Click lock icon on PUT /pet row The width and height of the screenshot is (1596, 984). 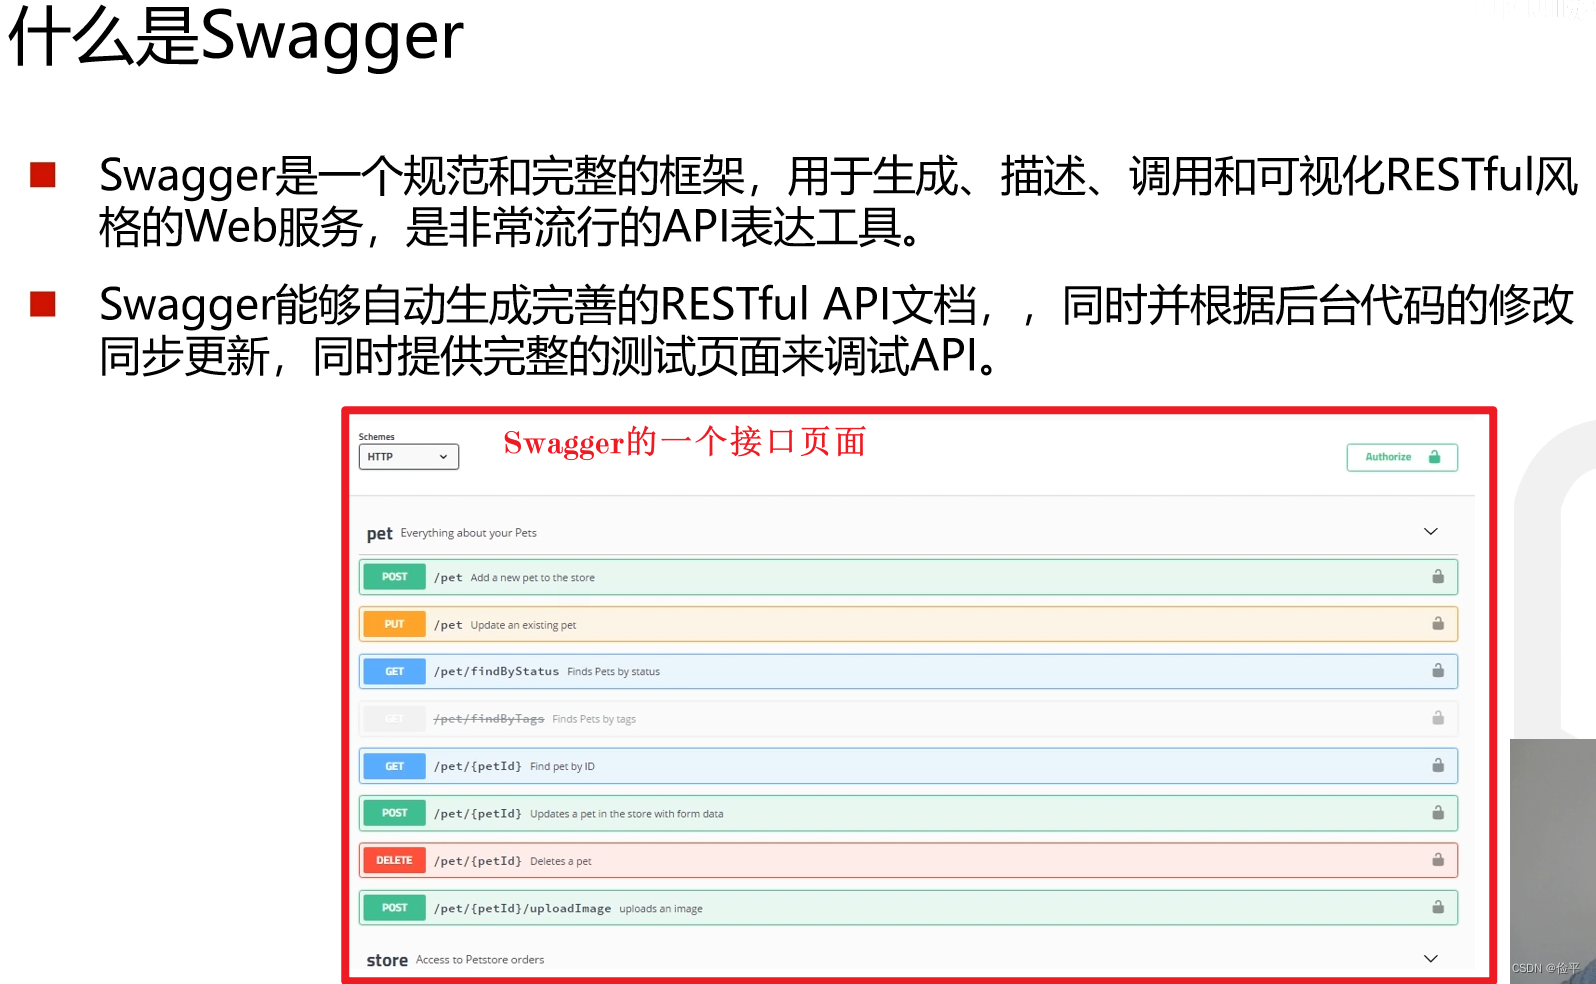pyautogui.click(x=1438, y=624)
